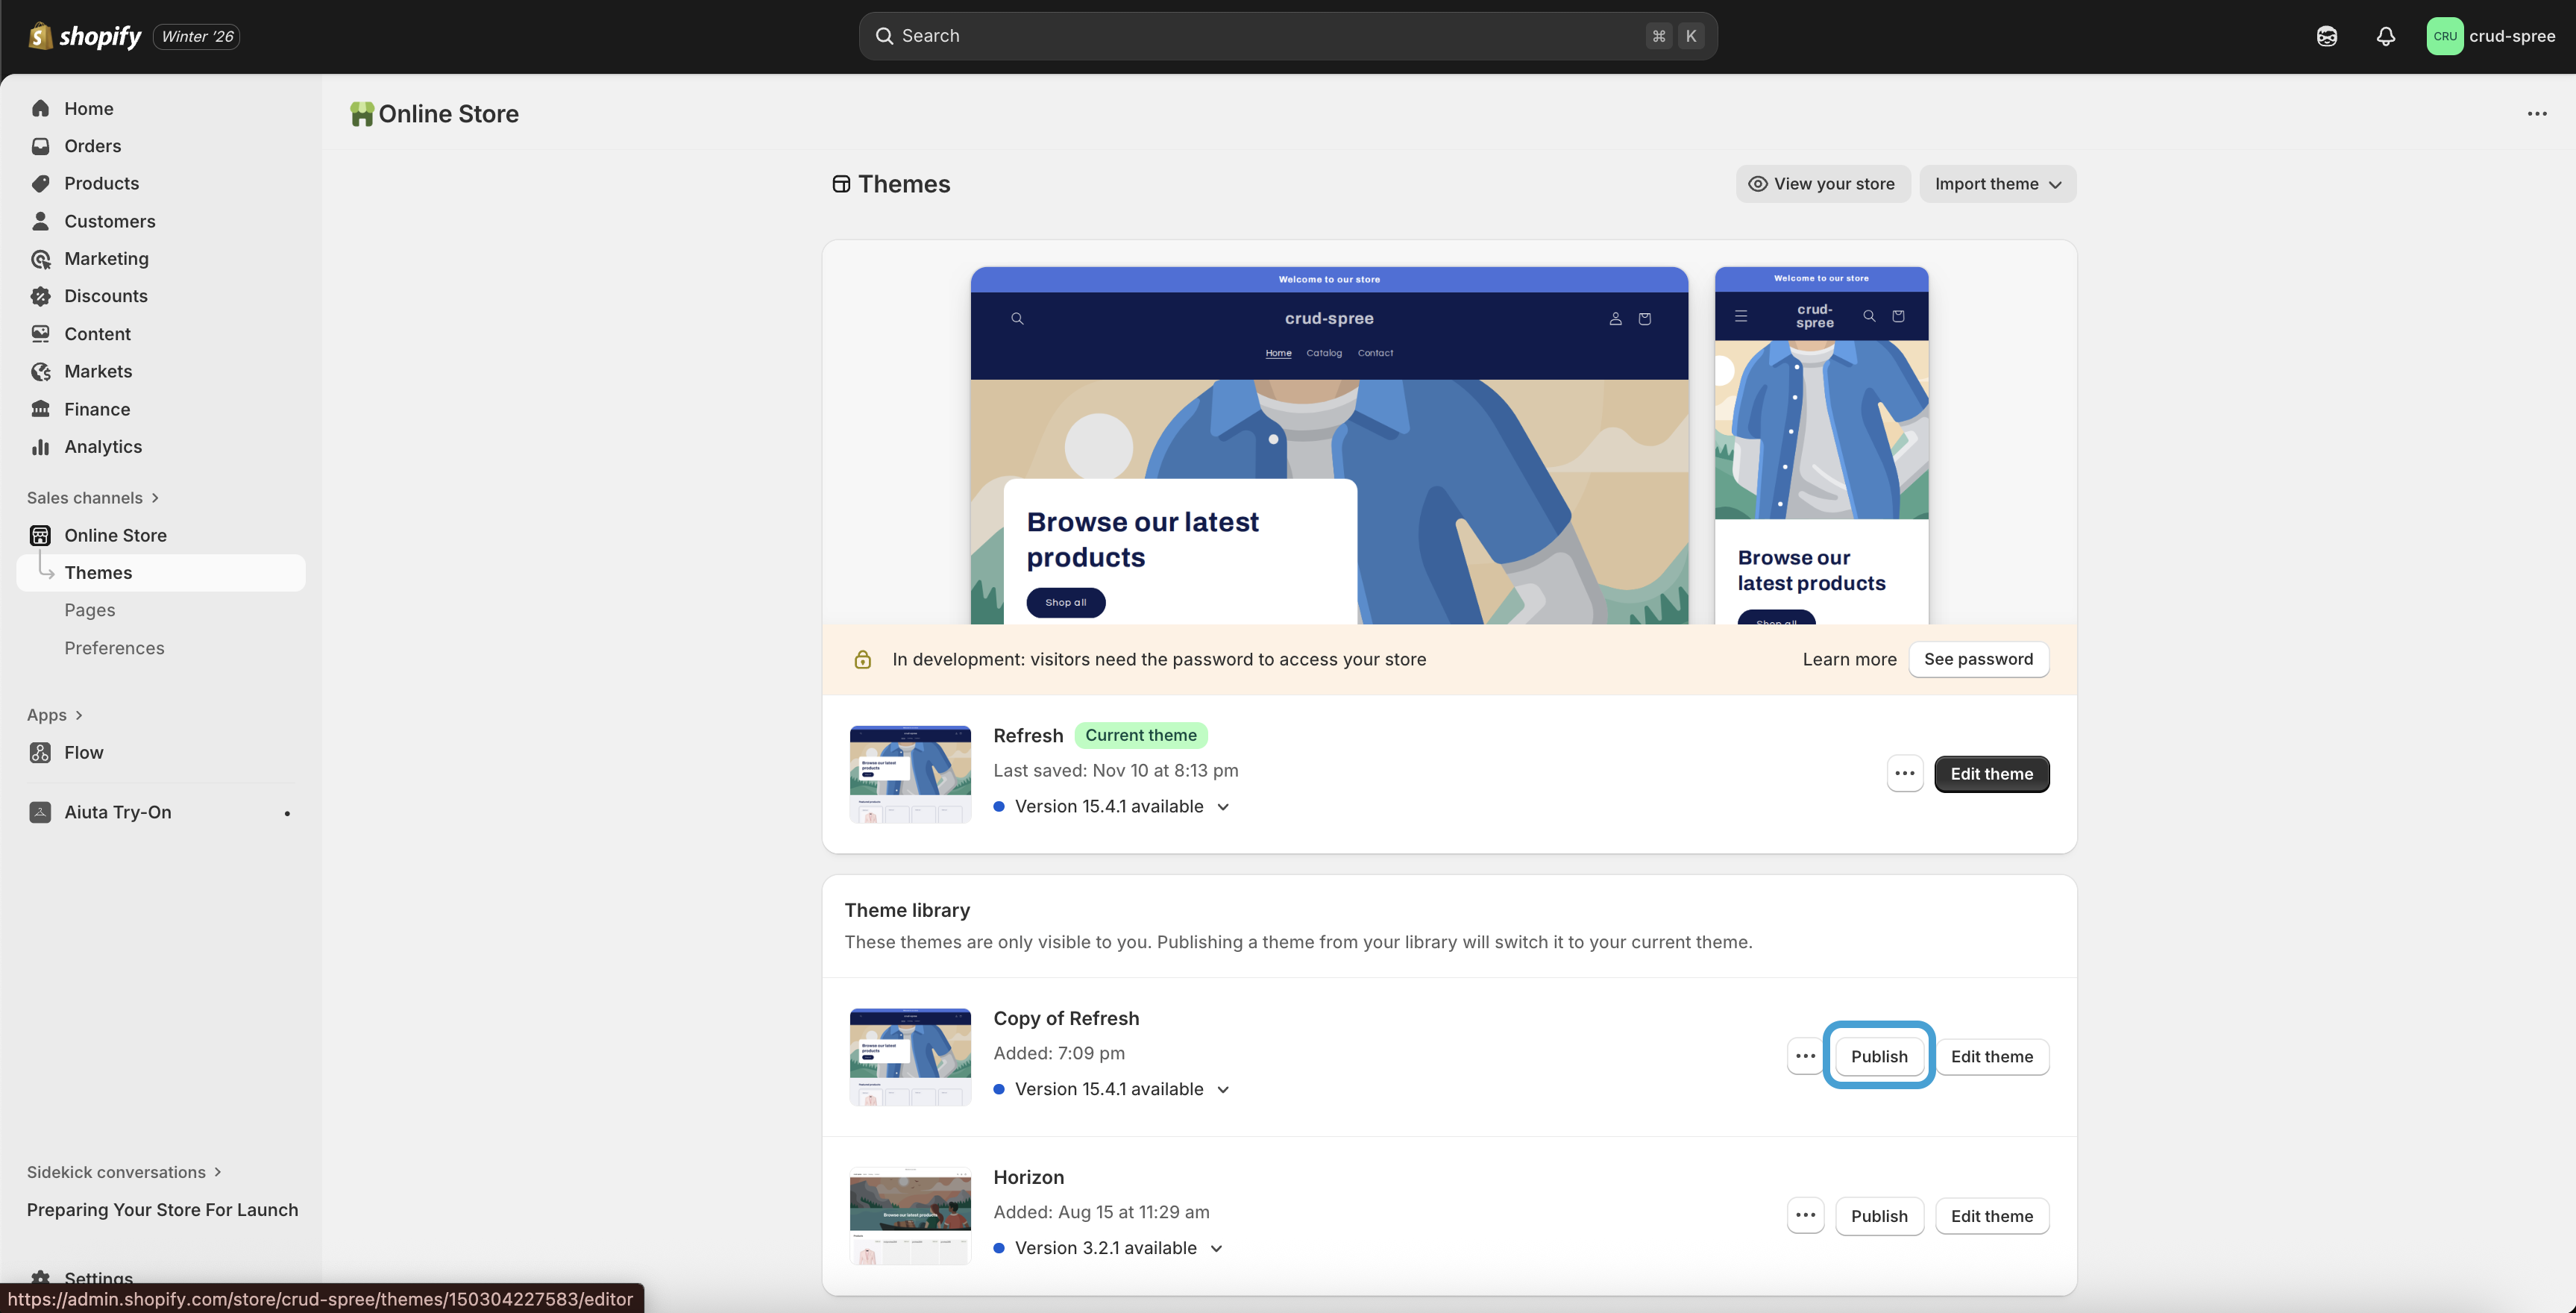The image size is (2576, 1313).
Task: Publish the Copy of Refresh theme
Action: pyautogui.click(x=1879, y=1056)
